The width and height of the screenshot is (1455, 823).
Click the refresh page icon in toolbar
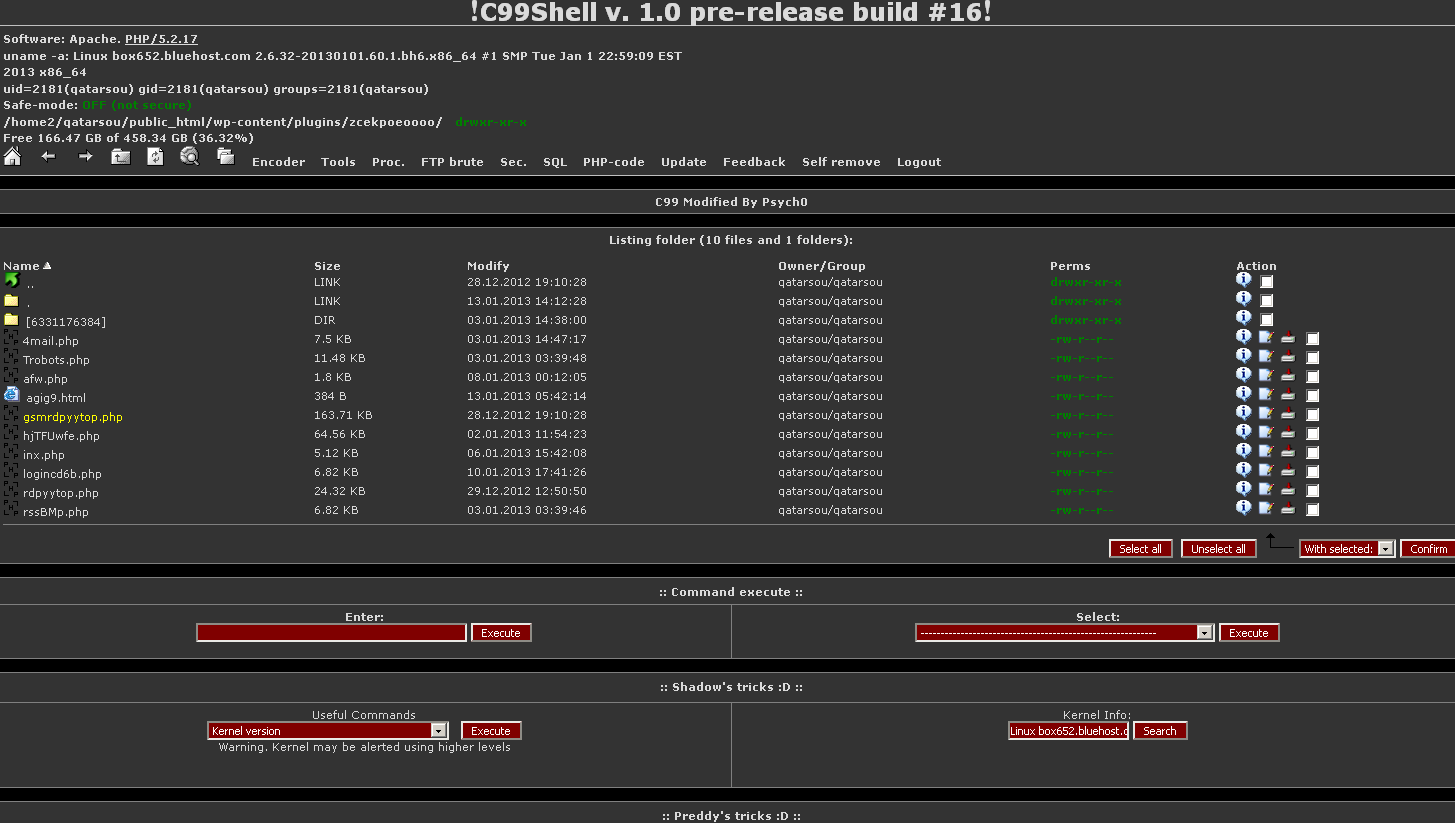(155, 156)
